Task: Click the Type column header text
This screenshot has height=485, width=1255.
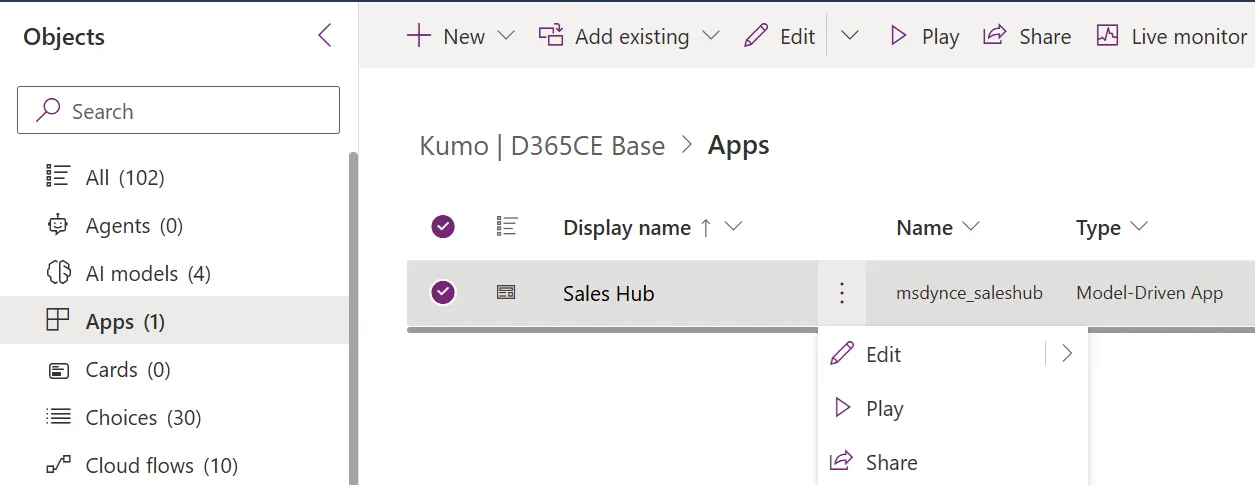Action: [1098, 227]
